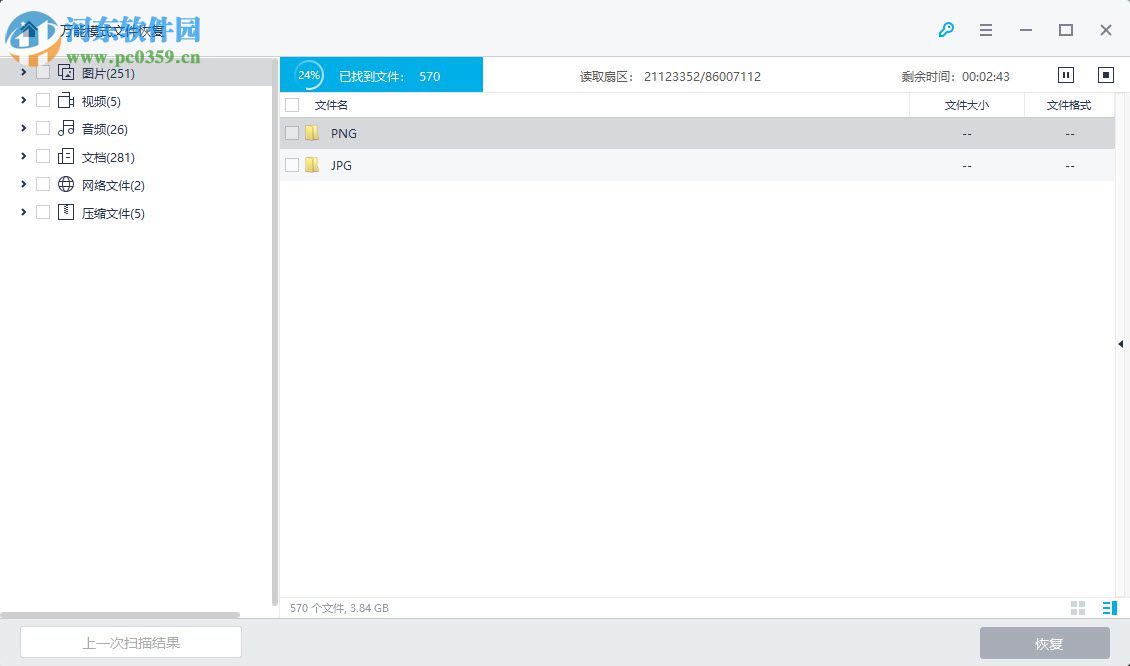Viewport: 1130px width, 666px height.
Task: Click the 恢复 recovery button
Action: pos(1046,643)
